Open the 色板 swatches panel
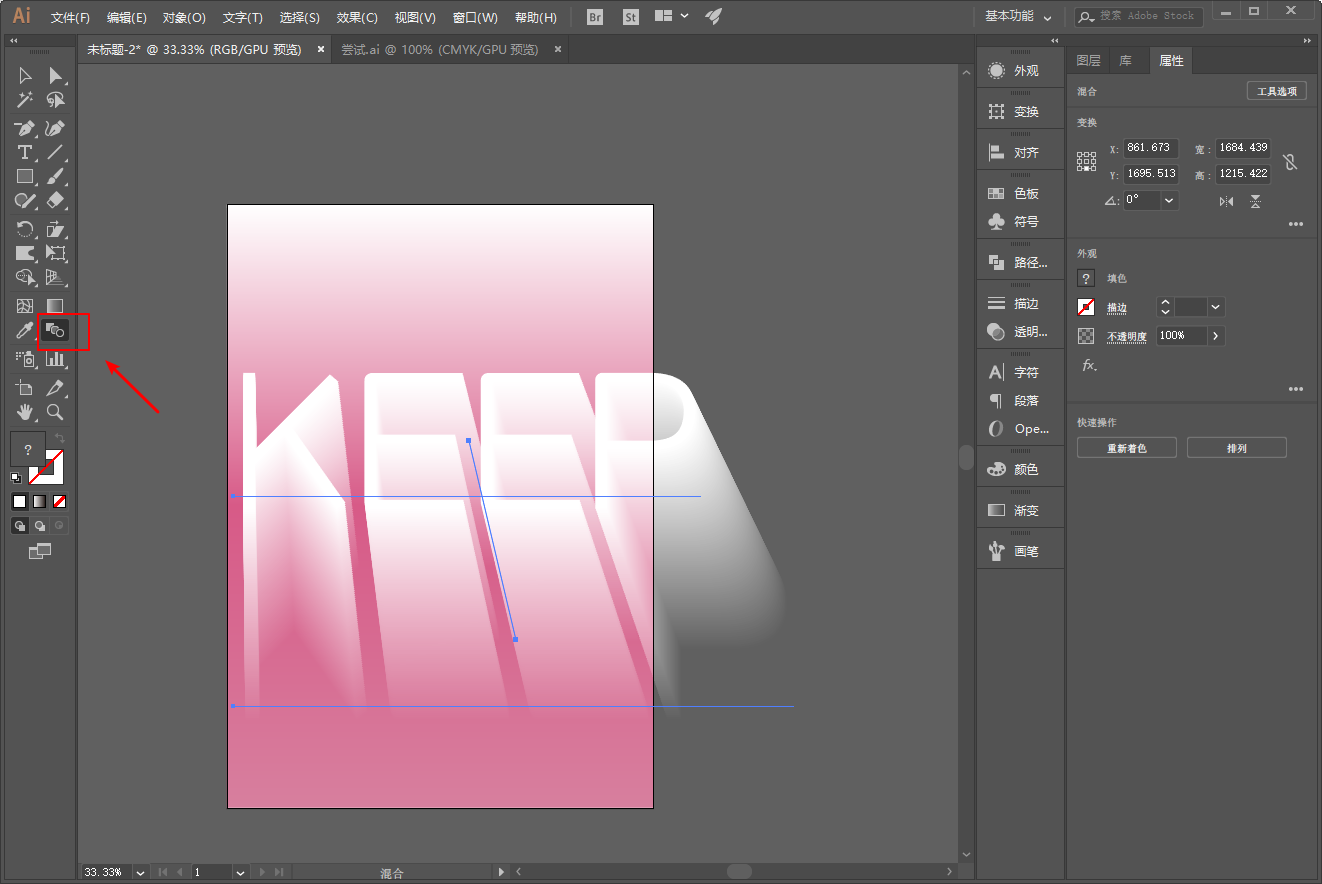 (x=1014, y=193)
